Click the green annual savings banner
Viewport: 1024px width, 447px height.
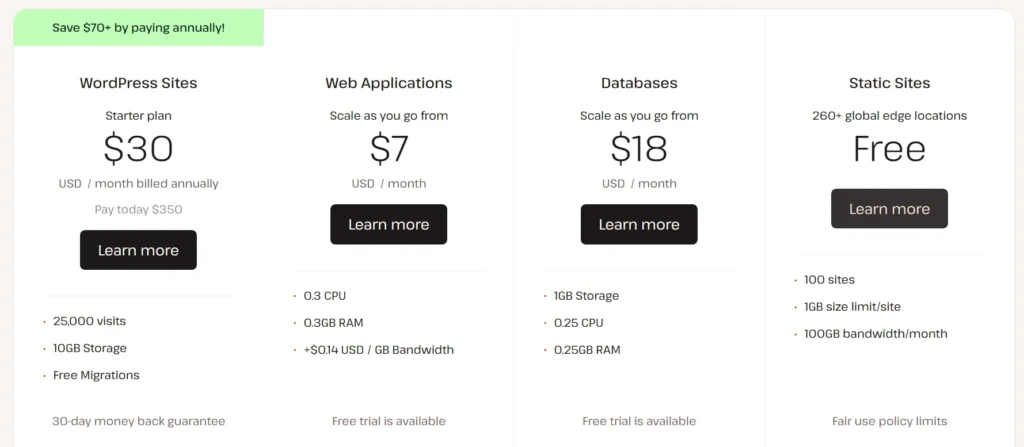coord(139,28)
